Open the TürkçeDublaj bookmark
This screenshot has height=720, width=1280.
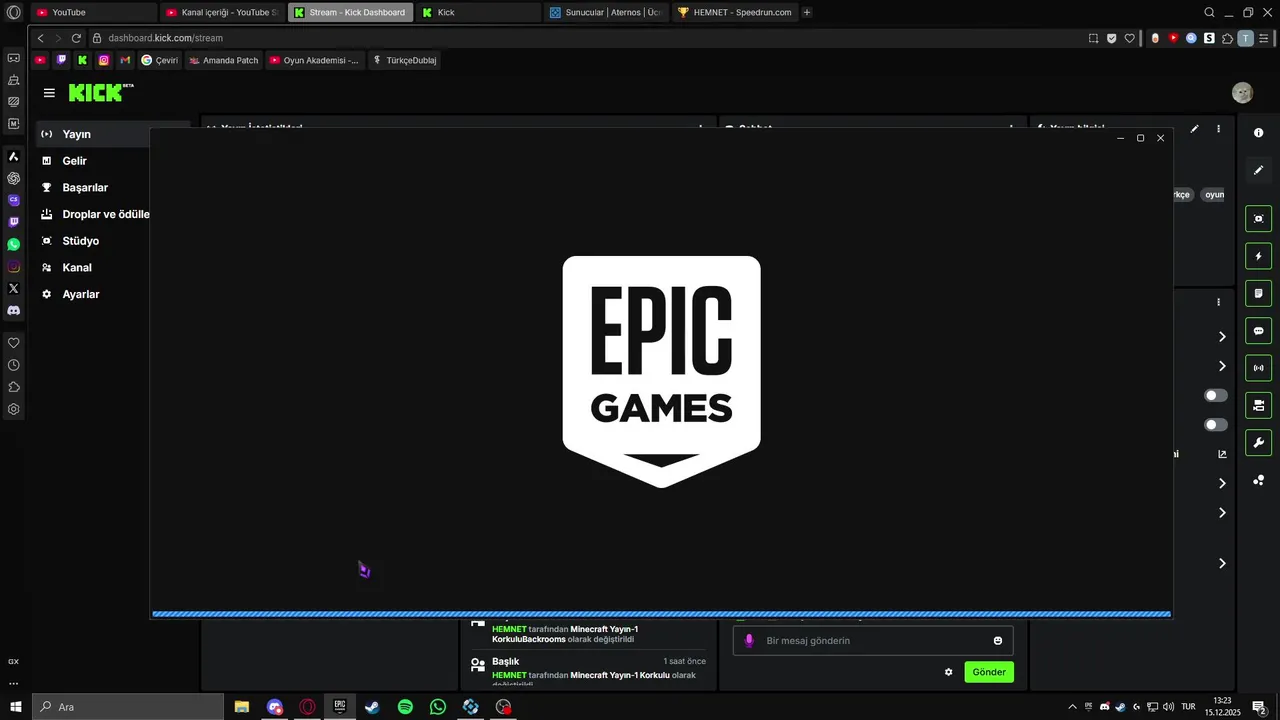click(x=404, y=60)
